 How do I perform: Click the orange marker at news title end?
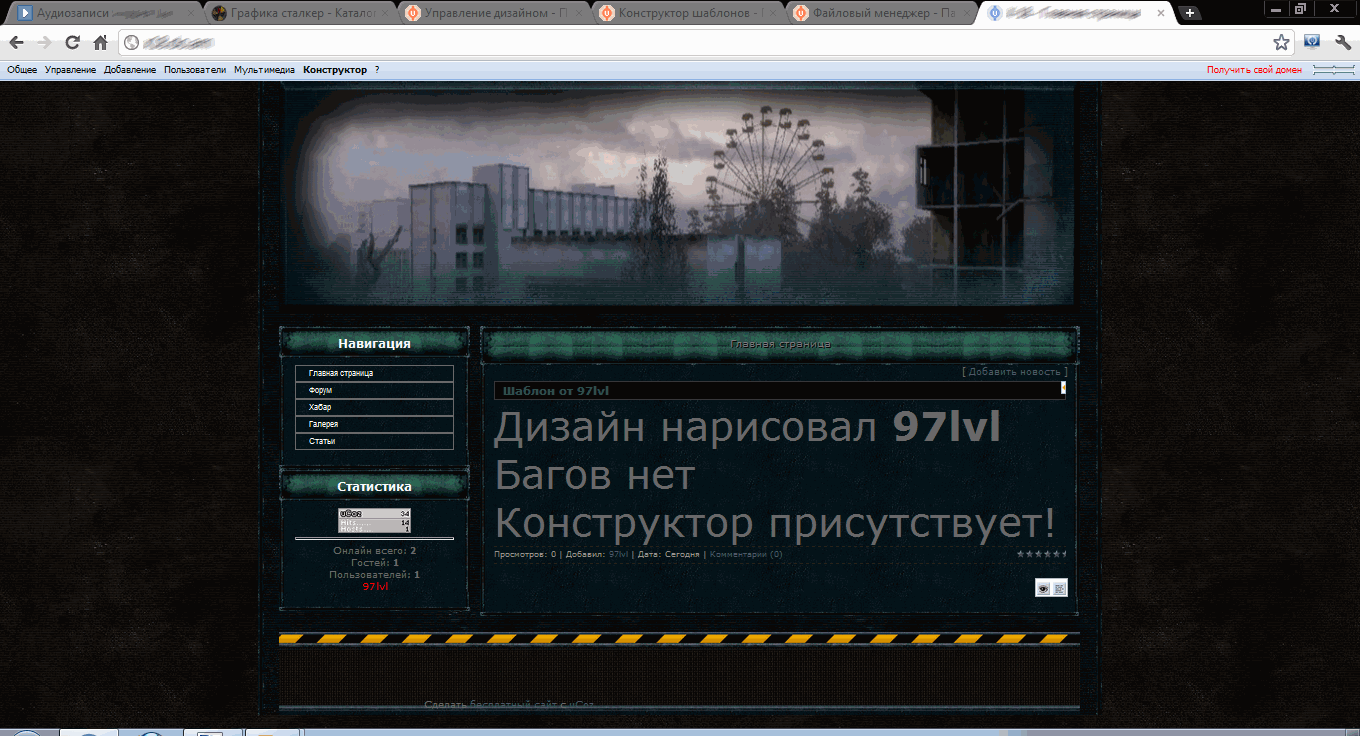pos(1063,388)
